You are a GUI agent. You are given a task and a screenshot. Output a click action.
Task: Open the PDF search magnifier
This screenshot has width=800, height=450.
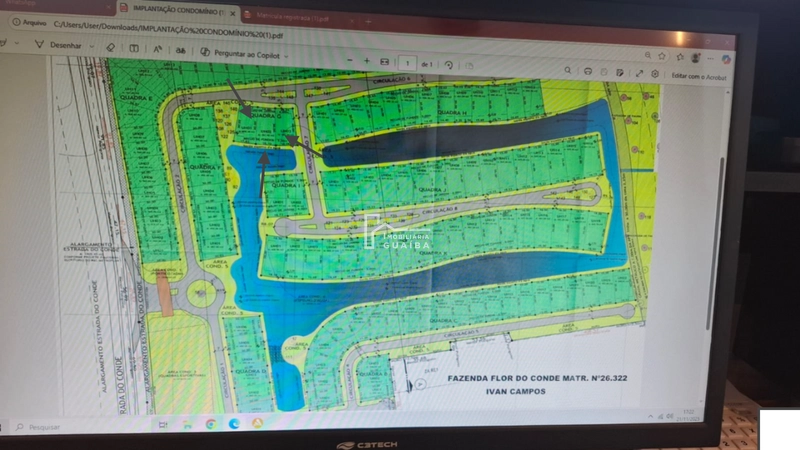[568, 70]
